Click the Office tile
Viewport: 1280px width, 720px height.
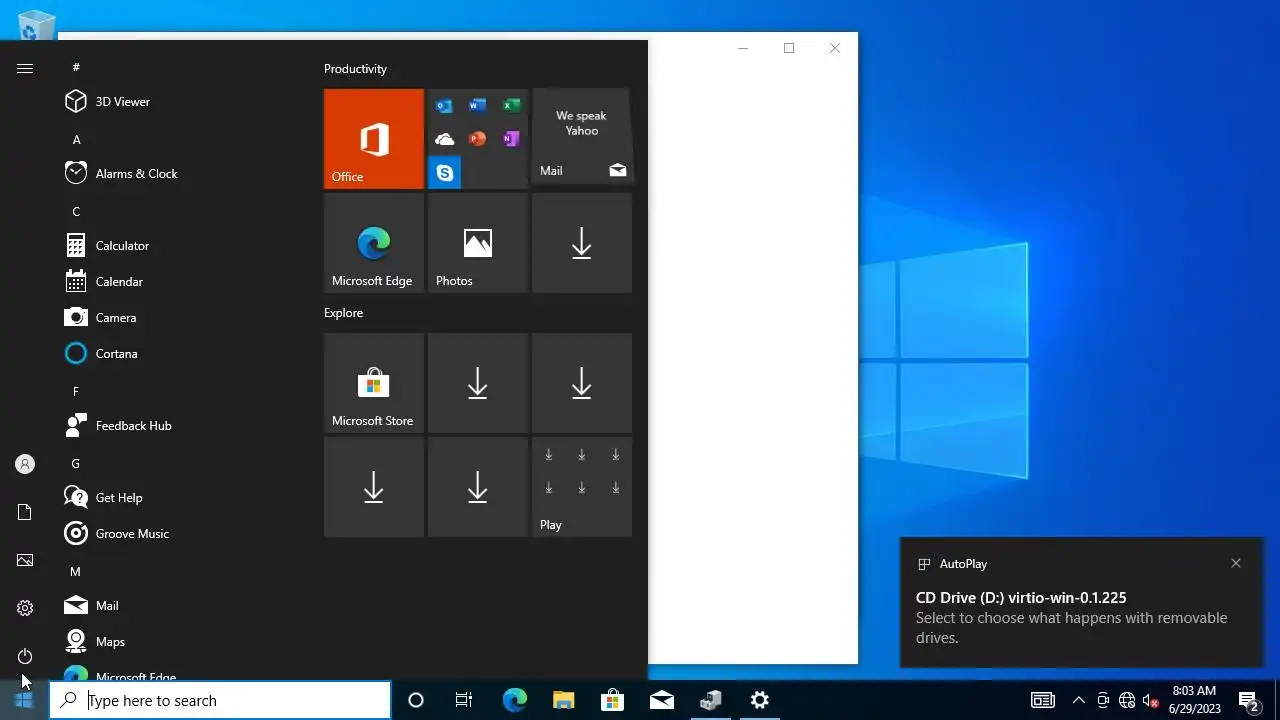point(374,139)
